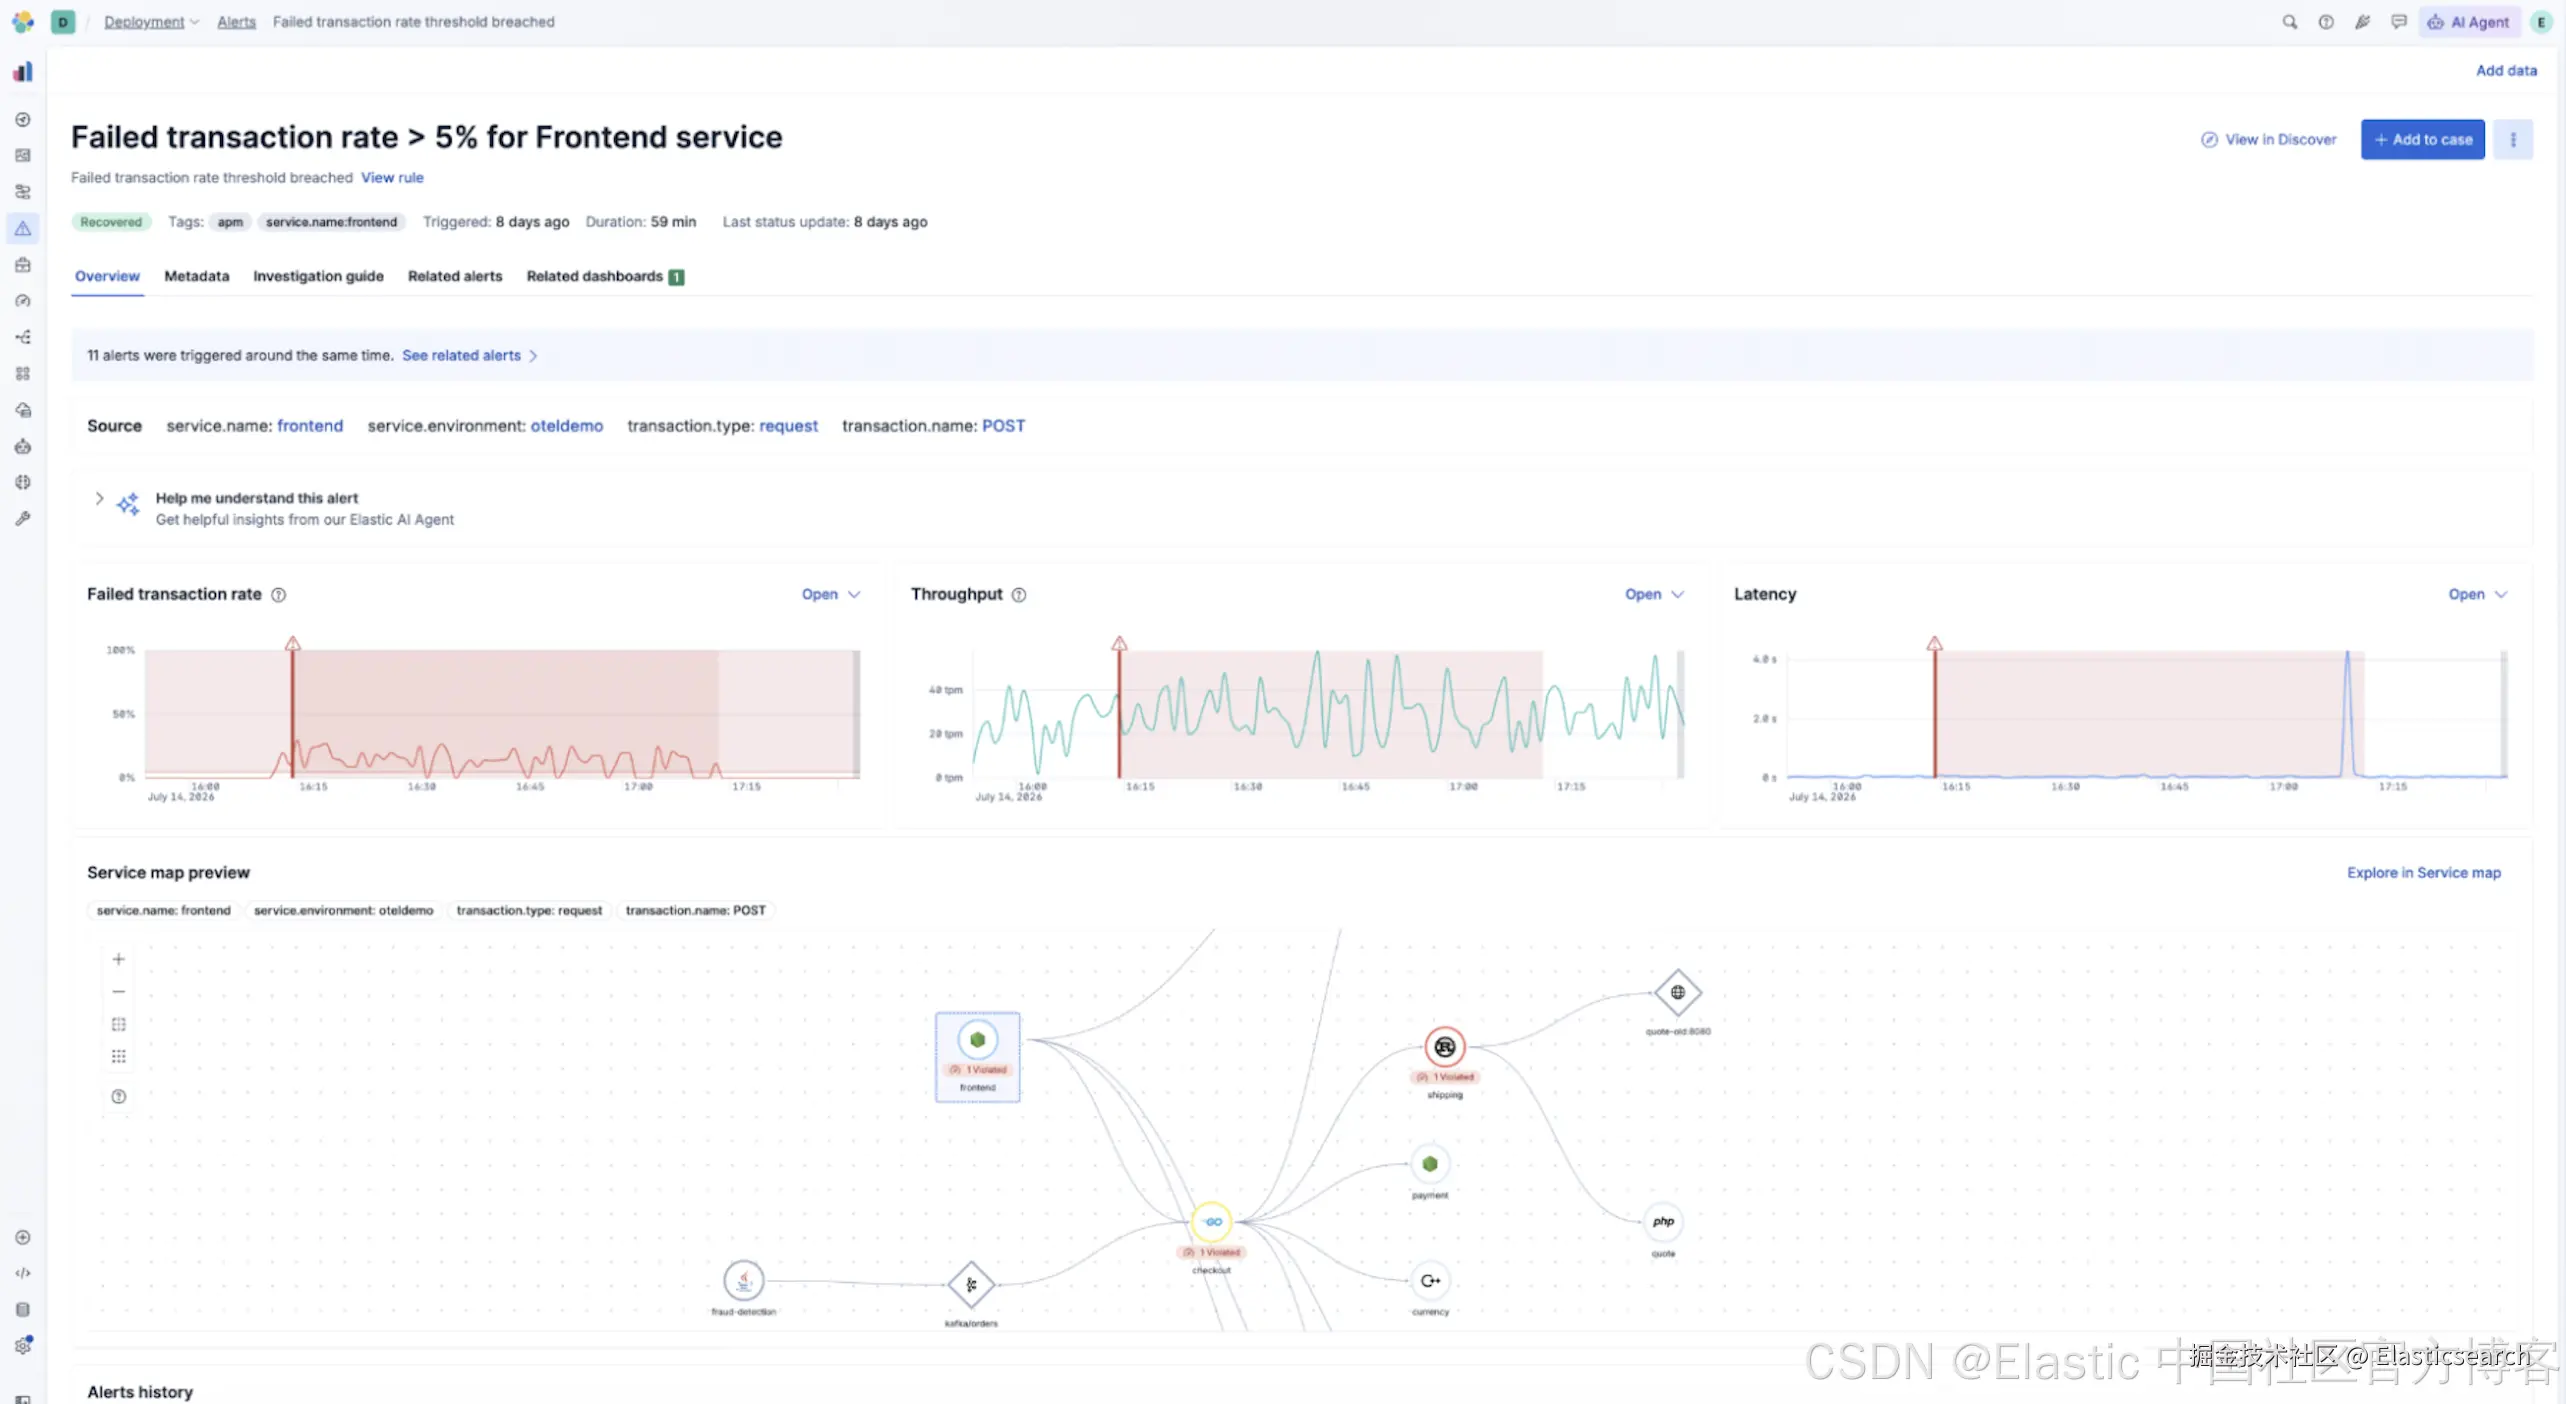Select the quote PHP service node

(1662, 1222)
